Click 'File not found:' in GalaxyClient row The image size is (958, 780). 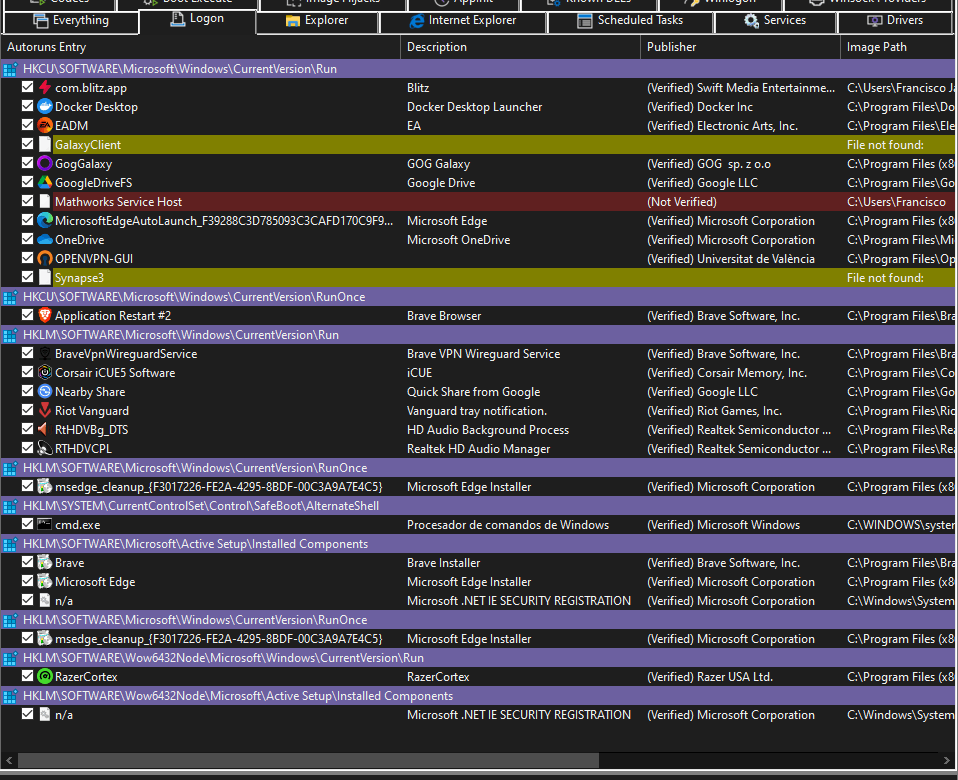coord(885,145)
